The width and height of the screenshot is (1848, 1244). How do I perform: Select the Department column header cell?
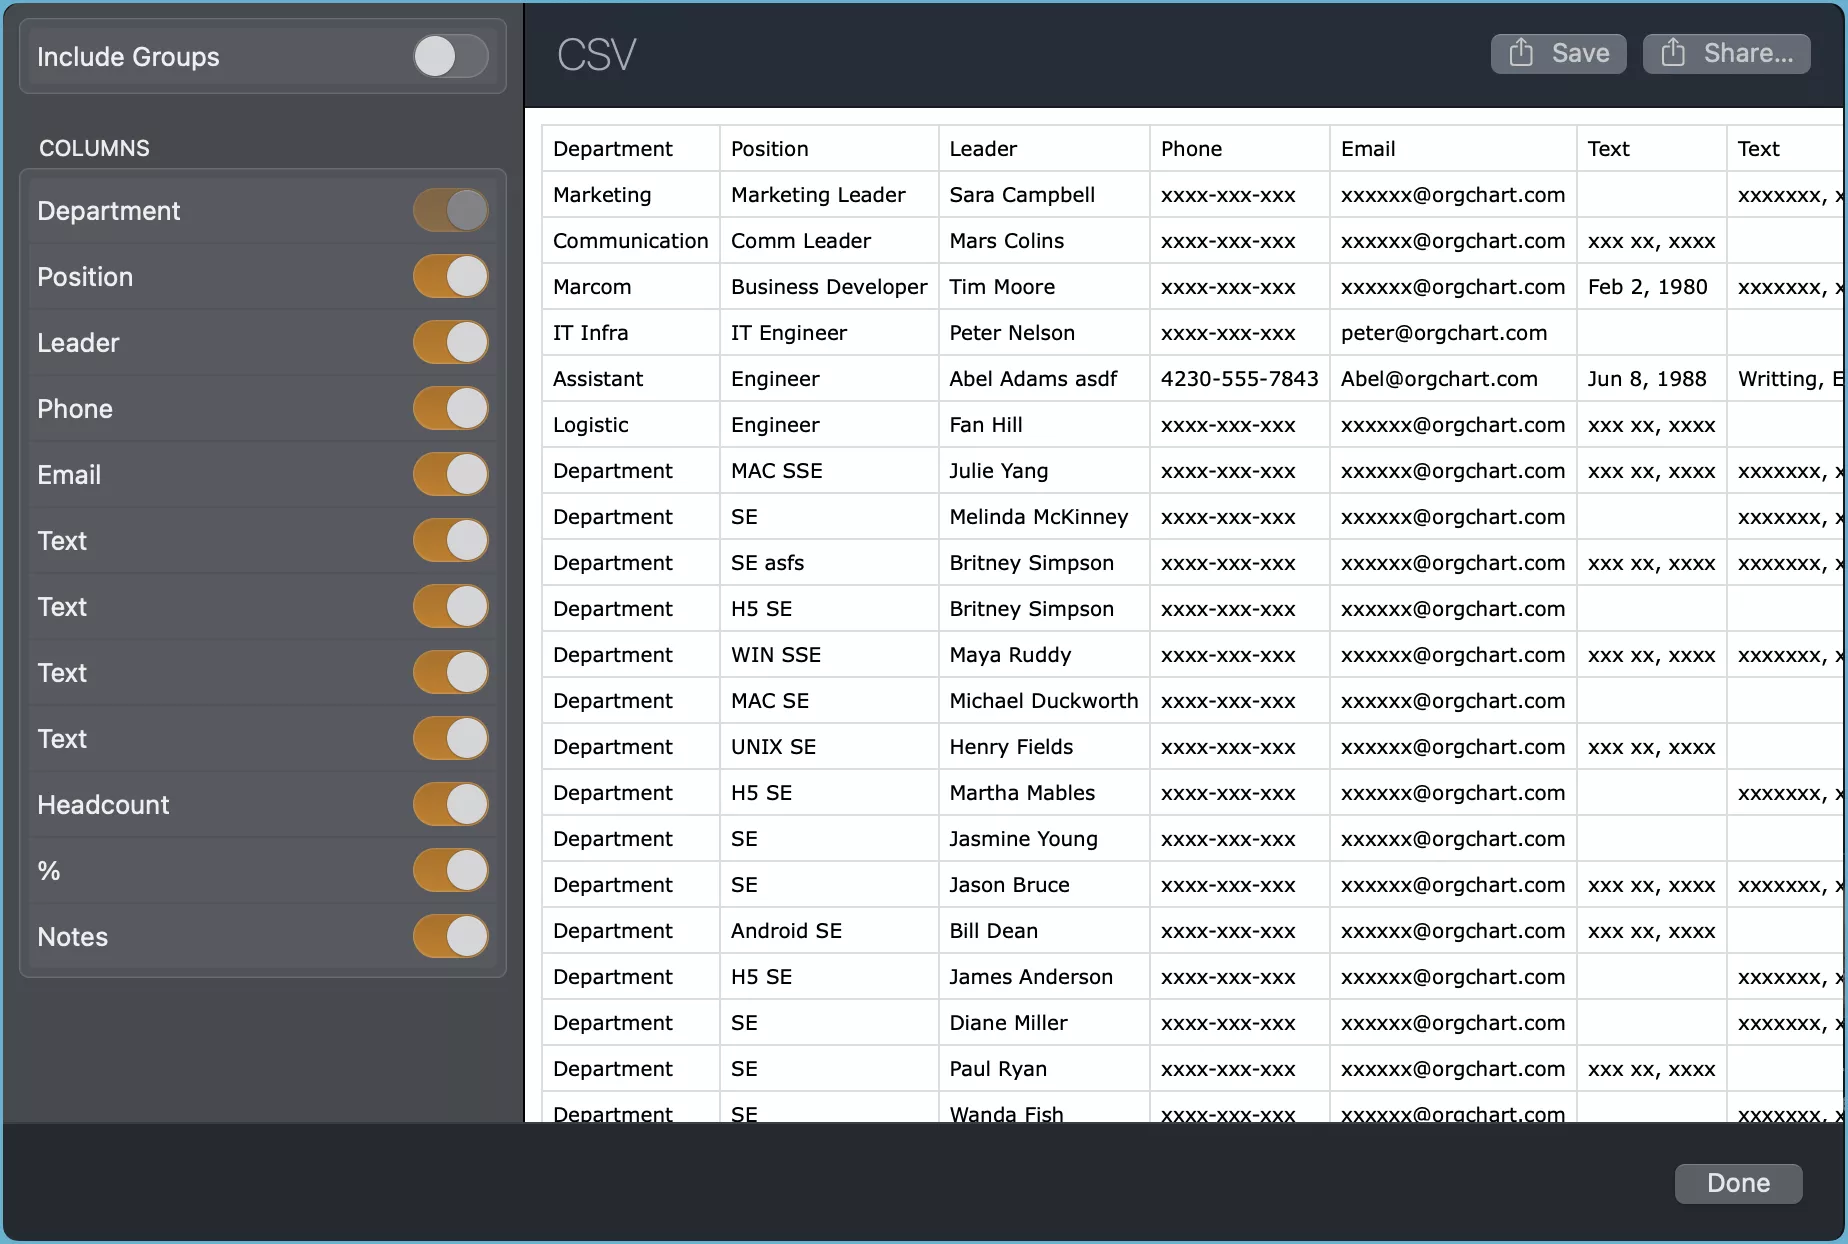click(631, 149)
